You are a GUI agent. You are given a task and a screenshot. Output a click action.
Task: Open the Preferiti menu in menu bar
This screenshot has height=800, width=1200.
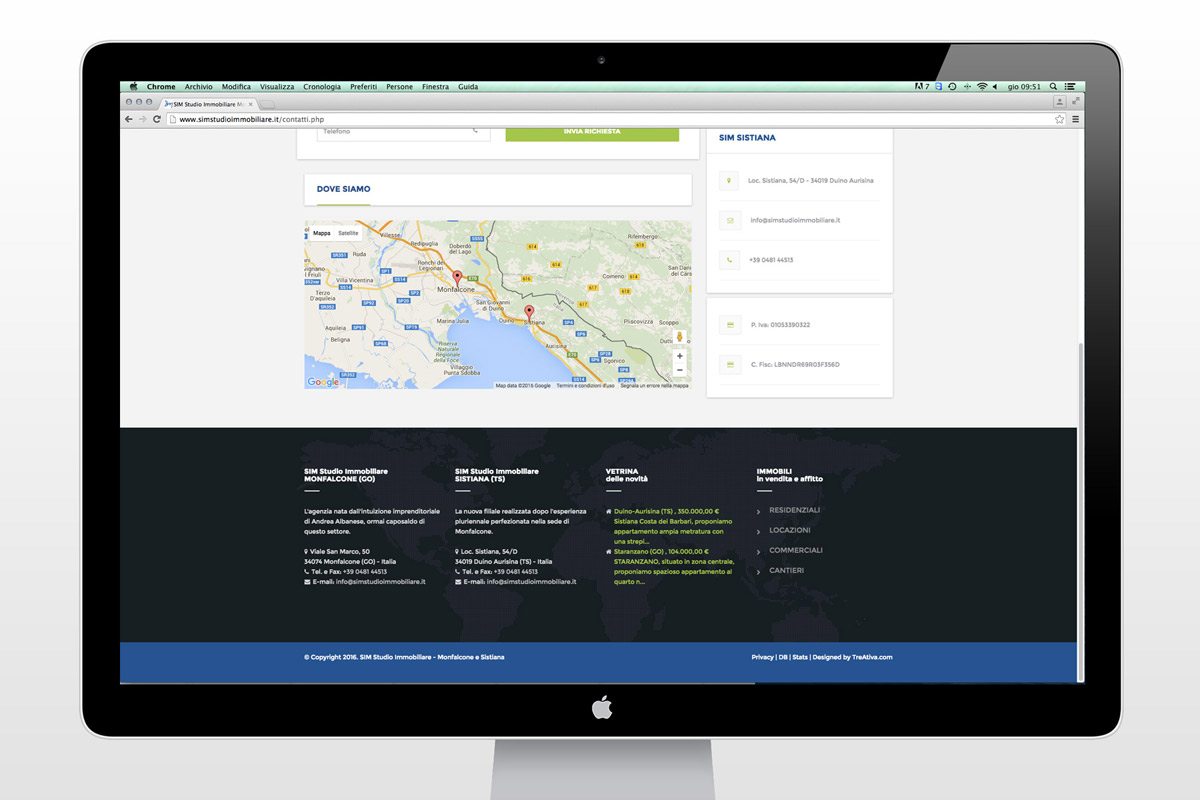pyautogui.click(x=363, y=87)
